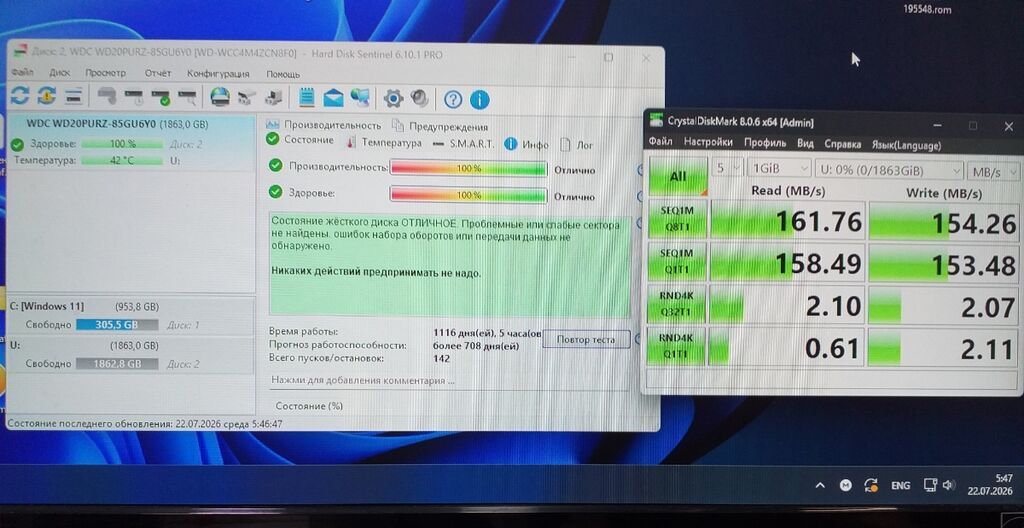This screenshot has height=528, width=1024.
Task: Switch to the Температура tab
Action: point(384,142)
